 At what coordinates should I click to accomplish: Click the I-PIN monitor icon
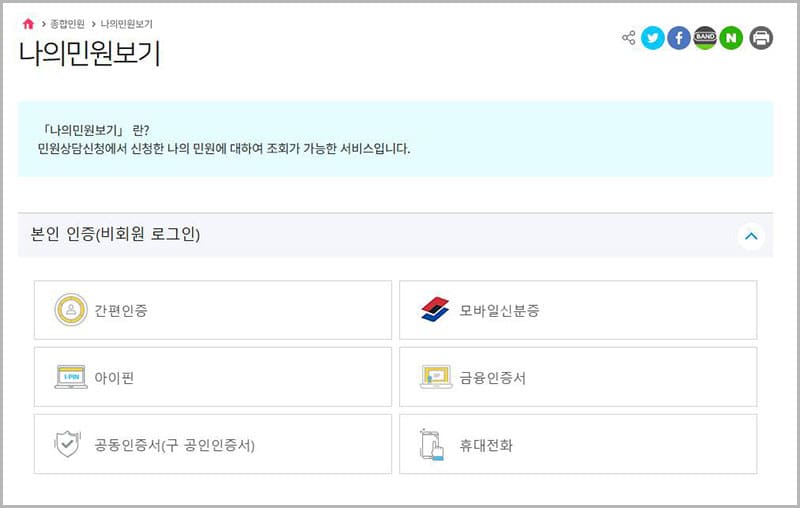pyautogui.click(x=71, y=377)
